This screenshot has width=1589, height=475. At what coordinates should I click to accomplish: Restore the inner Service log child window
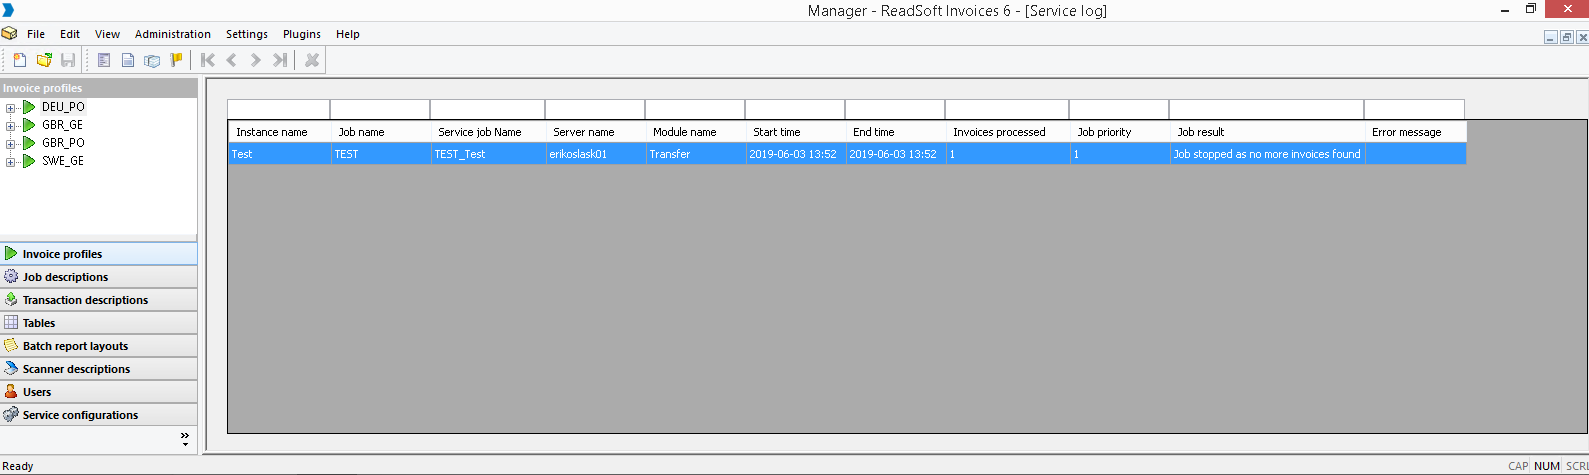coord(1566,37)
